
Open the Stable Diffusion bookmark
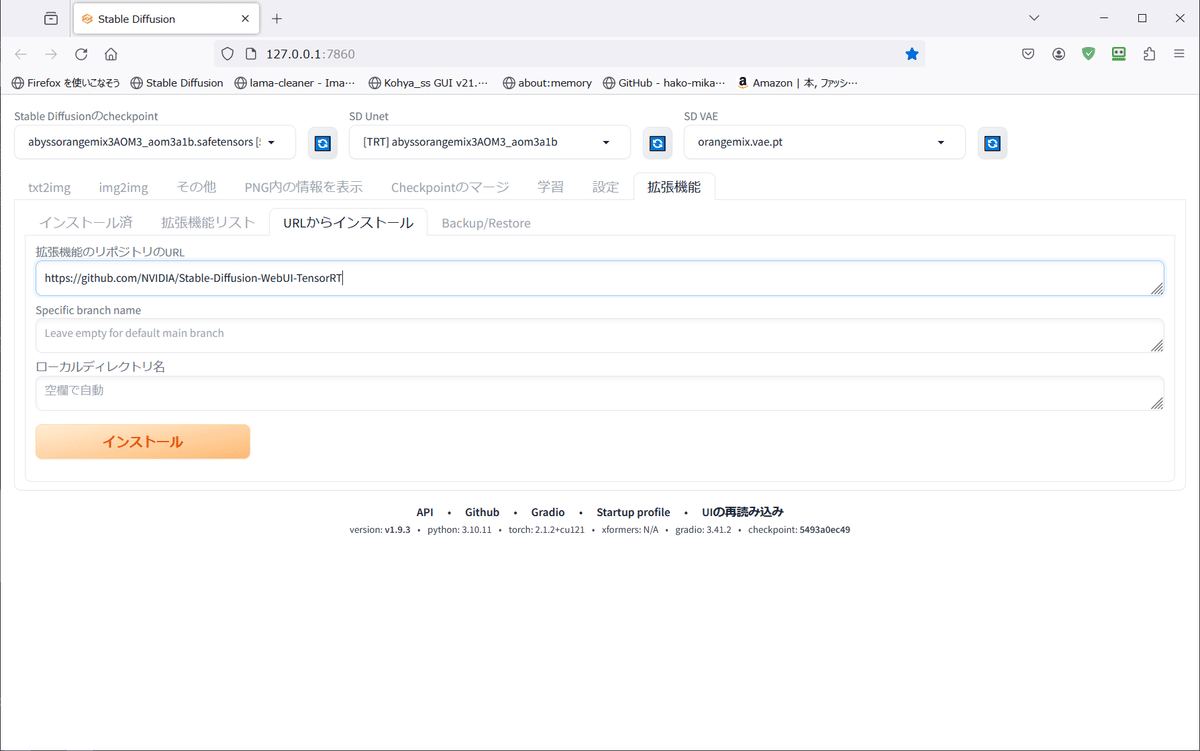click(x=177, y=83)
